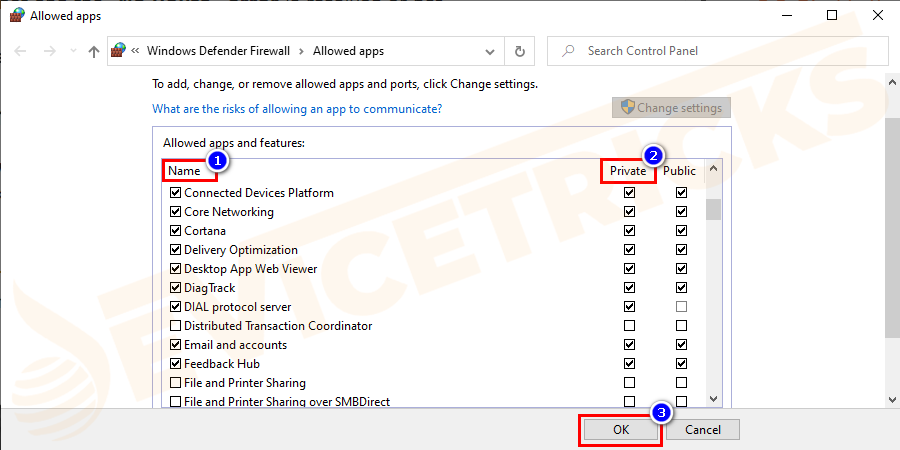
Task: Minimize the Allowed apps window
Action: tap(786, 15)
